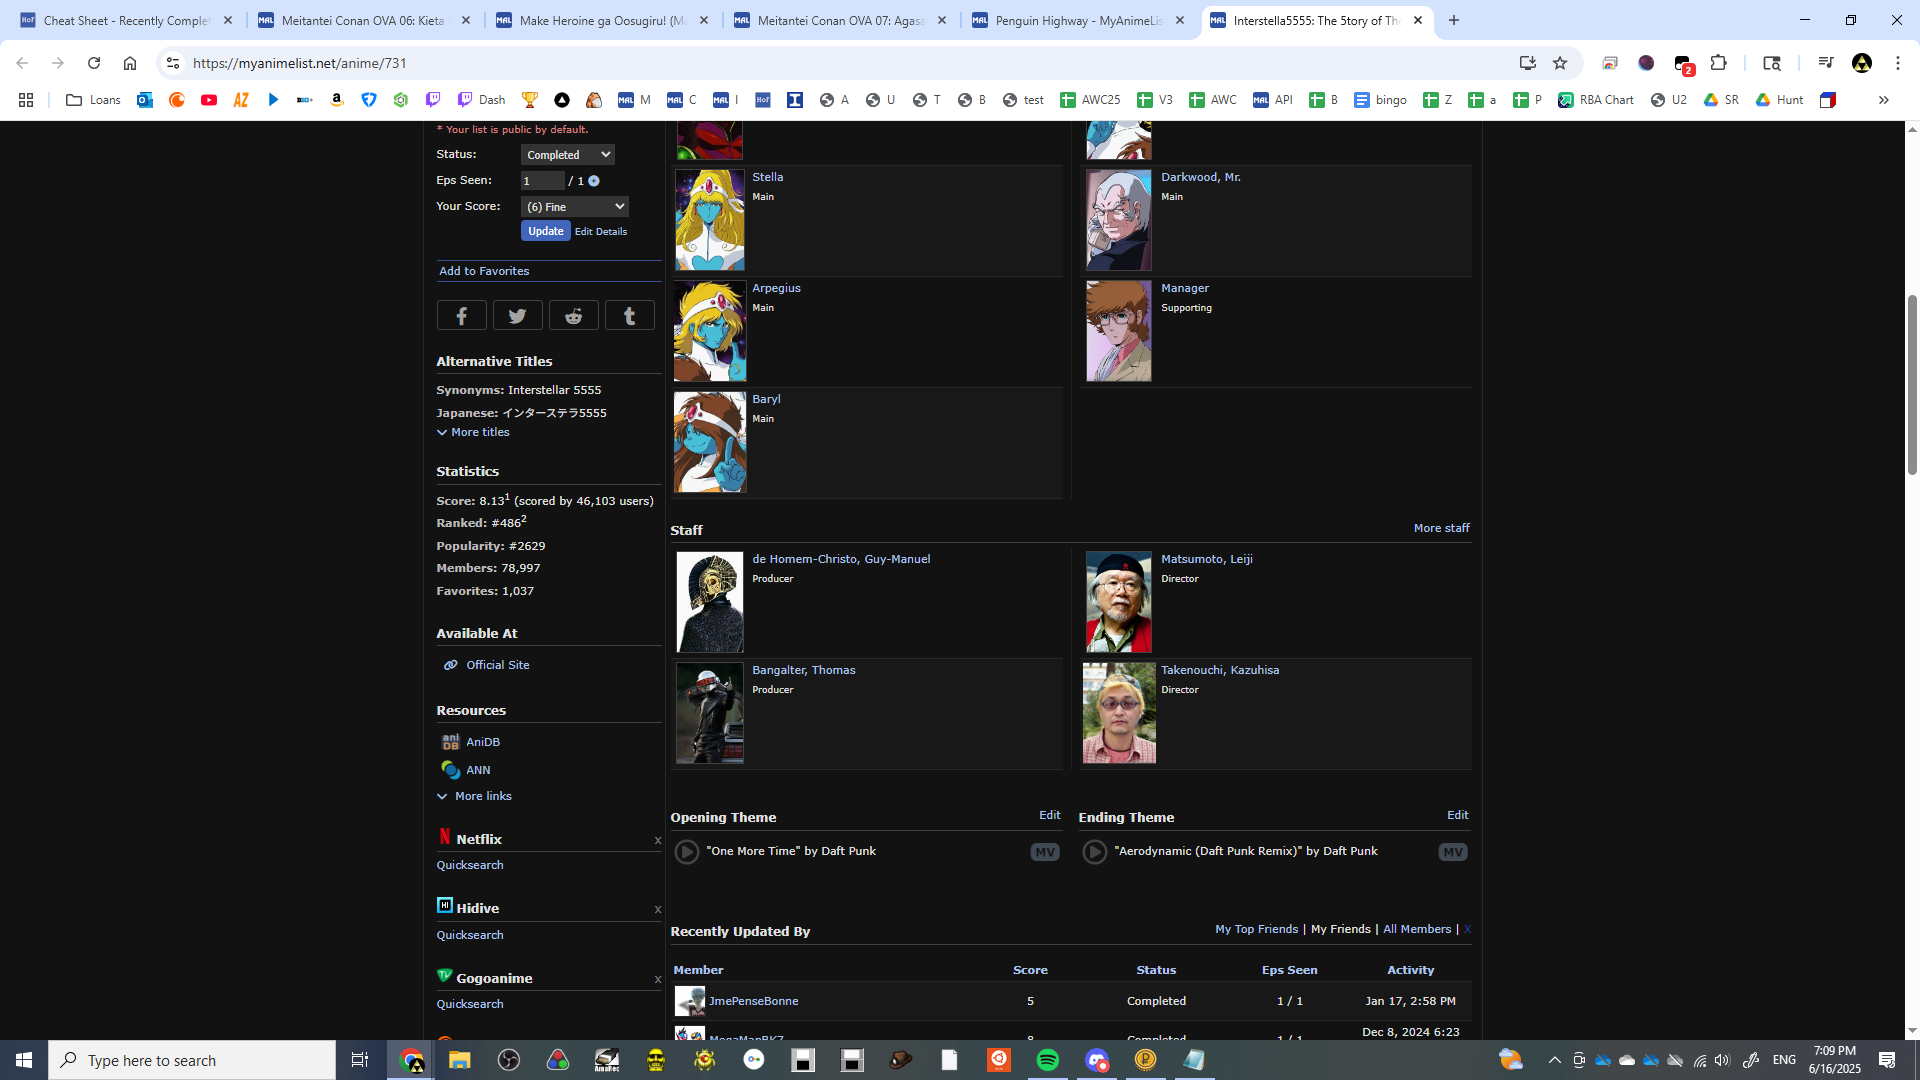The image size is (1920, 1080).
Task: Open Your Score dropdown showing (6) Fine
Action: coord(574,207)
